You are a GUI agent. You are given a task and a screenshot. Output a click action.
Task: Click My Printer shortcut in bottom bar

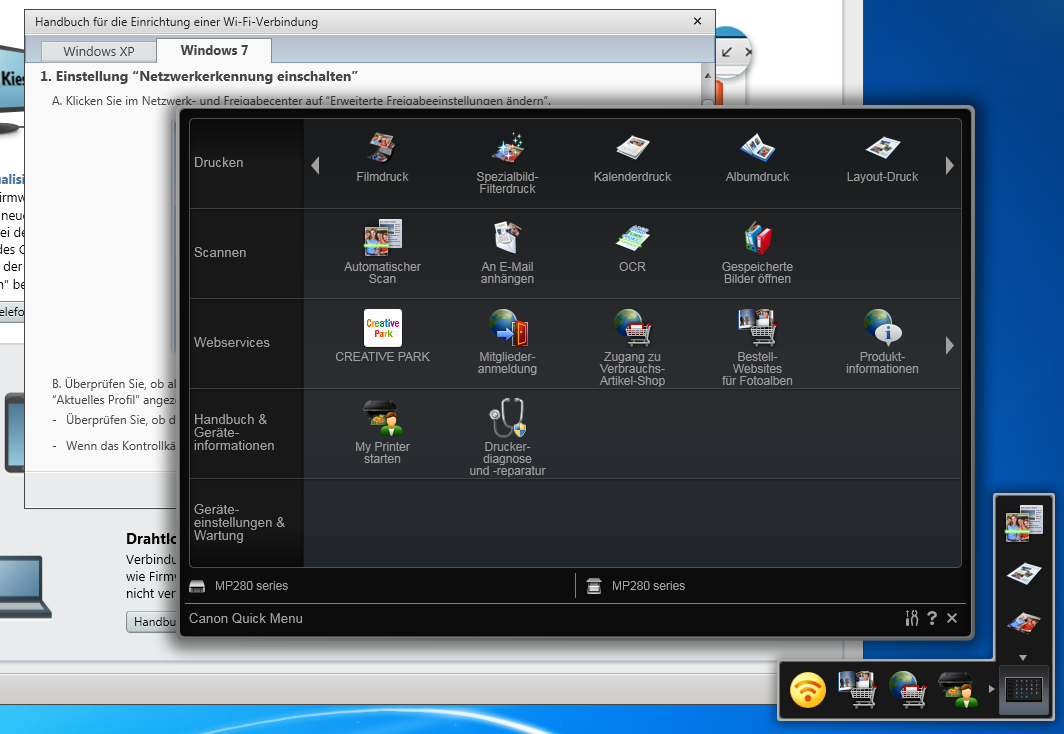(x=957, y=689)
